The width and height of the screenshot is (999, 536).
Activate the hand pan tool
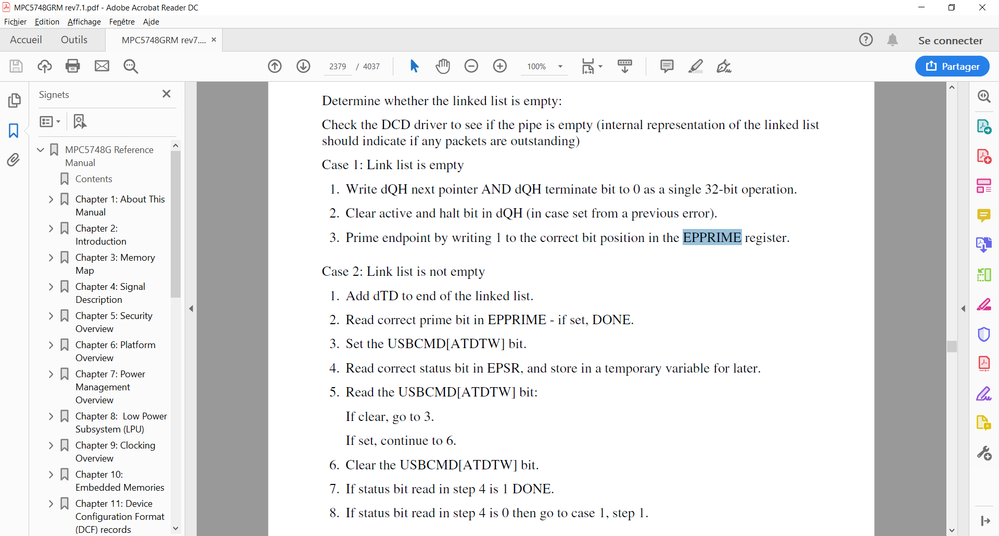(443, 66)
